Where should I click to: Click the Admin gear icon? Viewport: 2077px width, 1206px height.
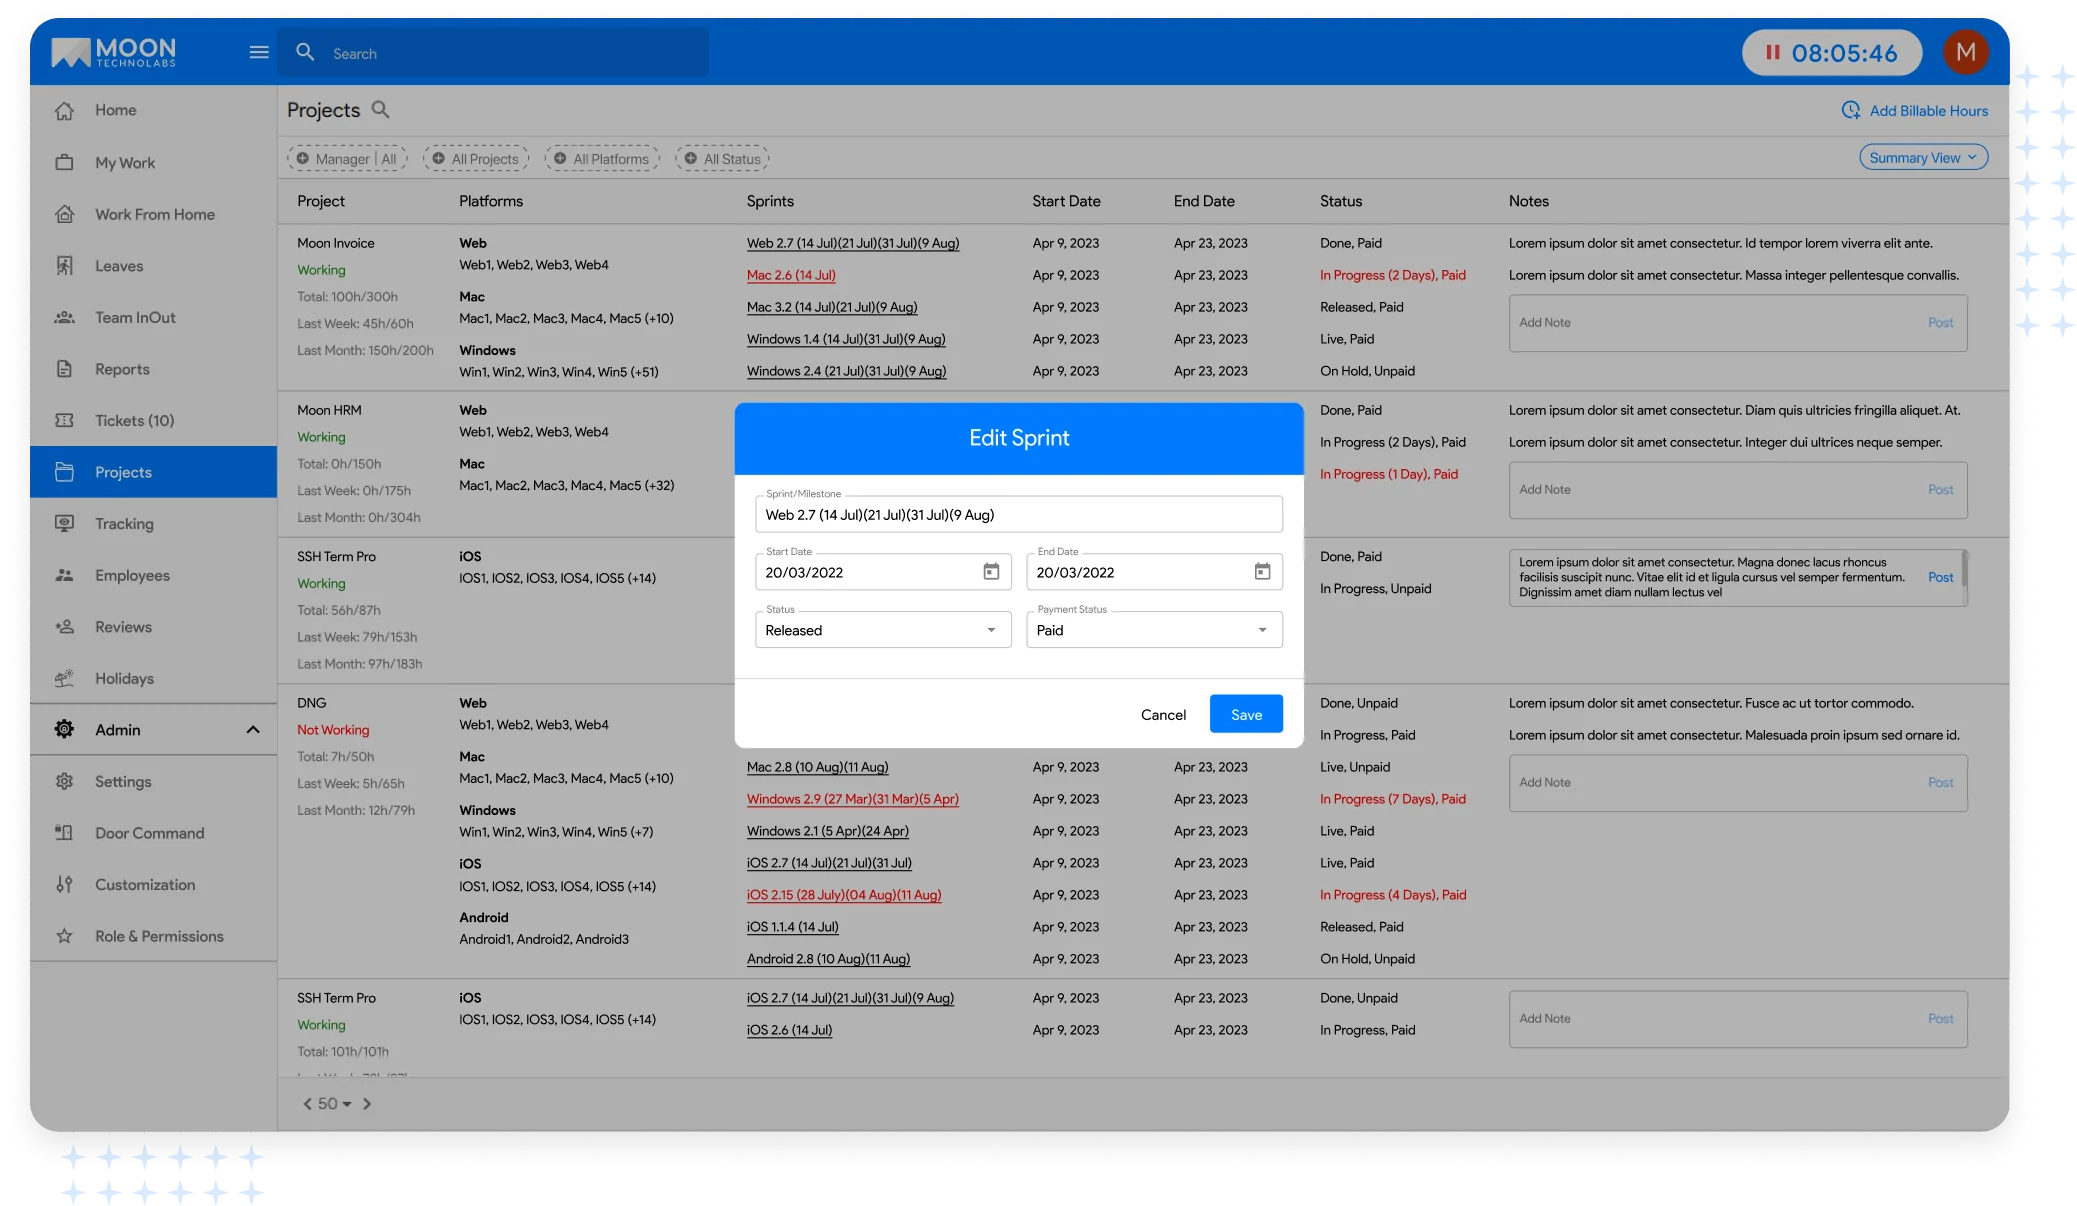[x=65, y=730]
